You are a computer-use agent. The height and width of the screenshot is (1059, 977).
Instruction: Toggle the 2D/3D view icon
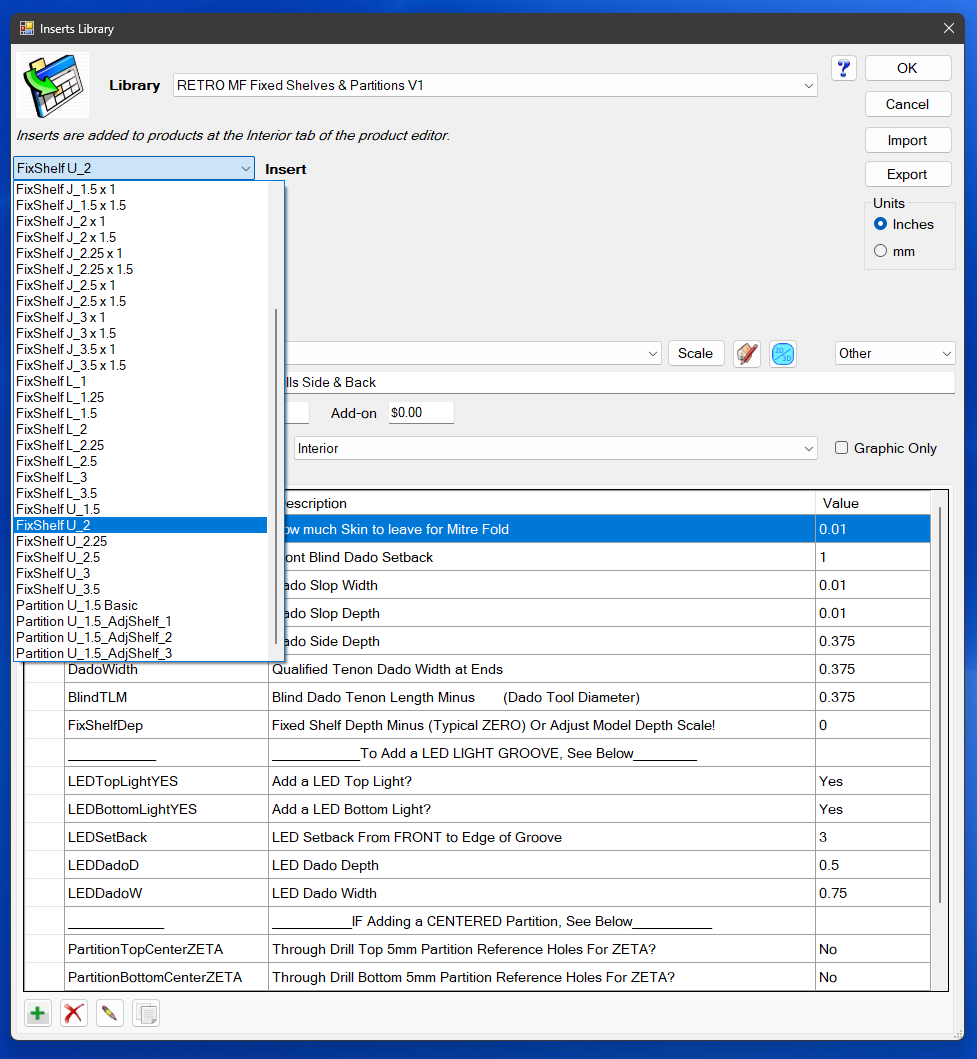click(x=783, y=354)
